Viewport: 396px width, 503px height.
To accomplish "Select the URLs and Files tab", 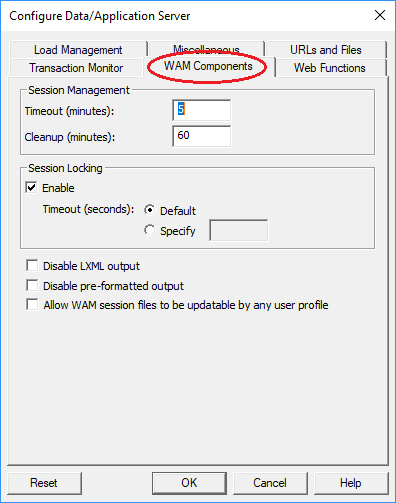I will pyautogui.click(x=326, y=50).
